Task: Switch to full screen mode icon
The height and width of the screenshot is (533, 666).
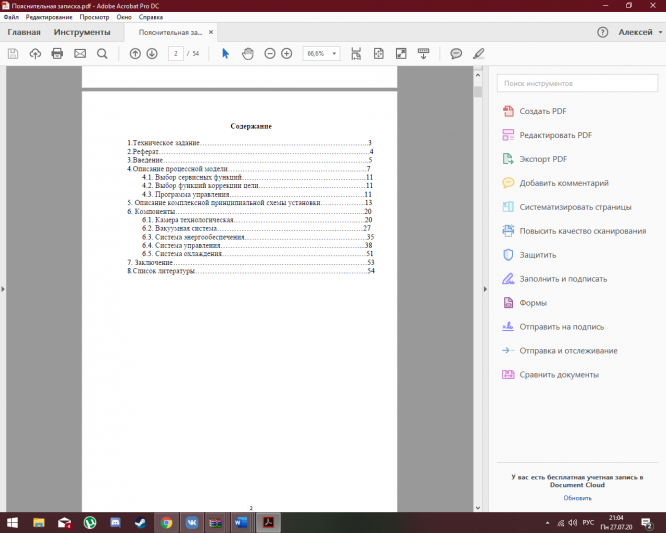Action: 401,54
